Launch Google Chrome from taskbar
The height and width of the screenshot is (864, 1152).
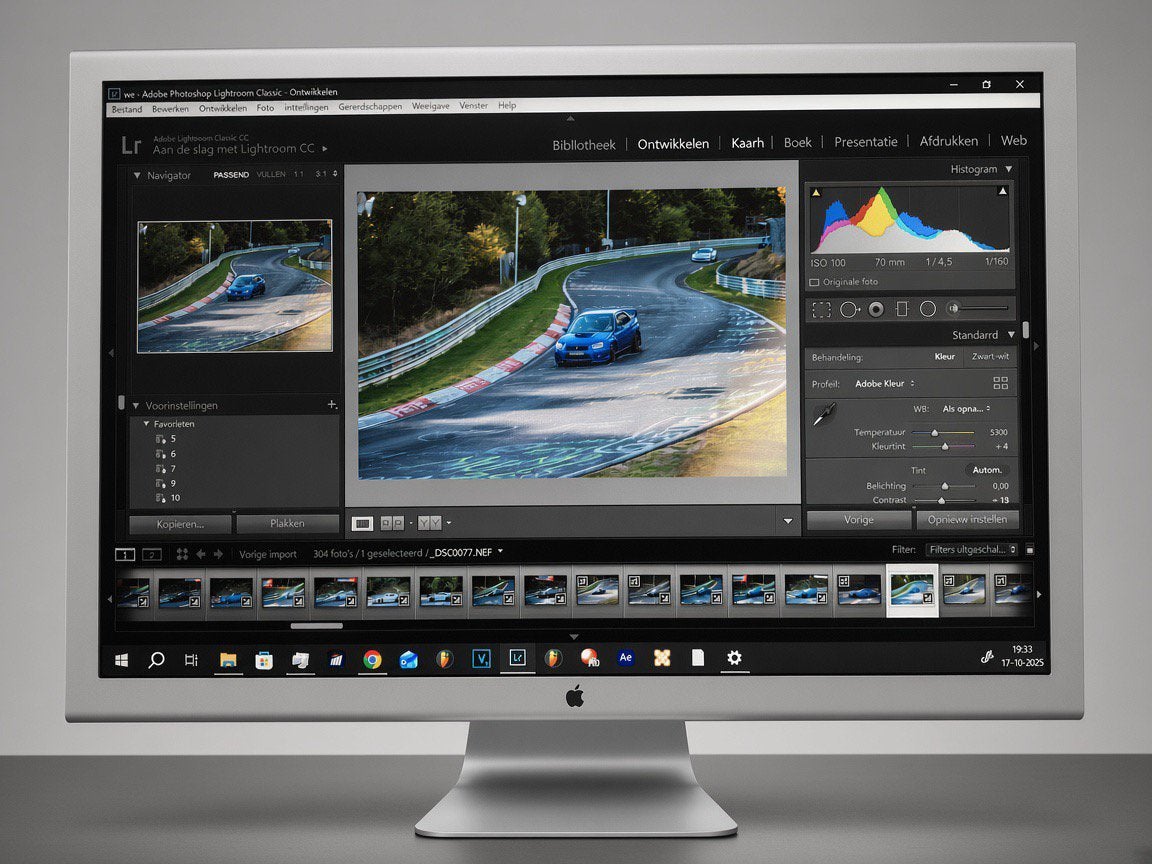[x=372, y=660]
